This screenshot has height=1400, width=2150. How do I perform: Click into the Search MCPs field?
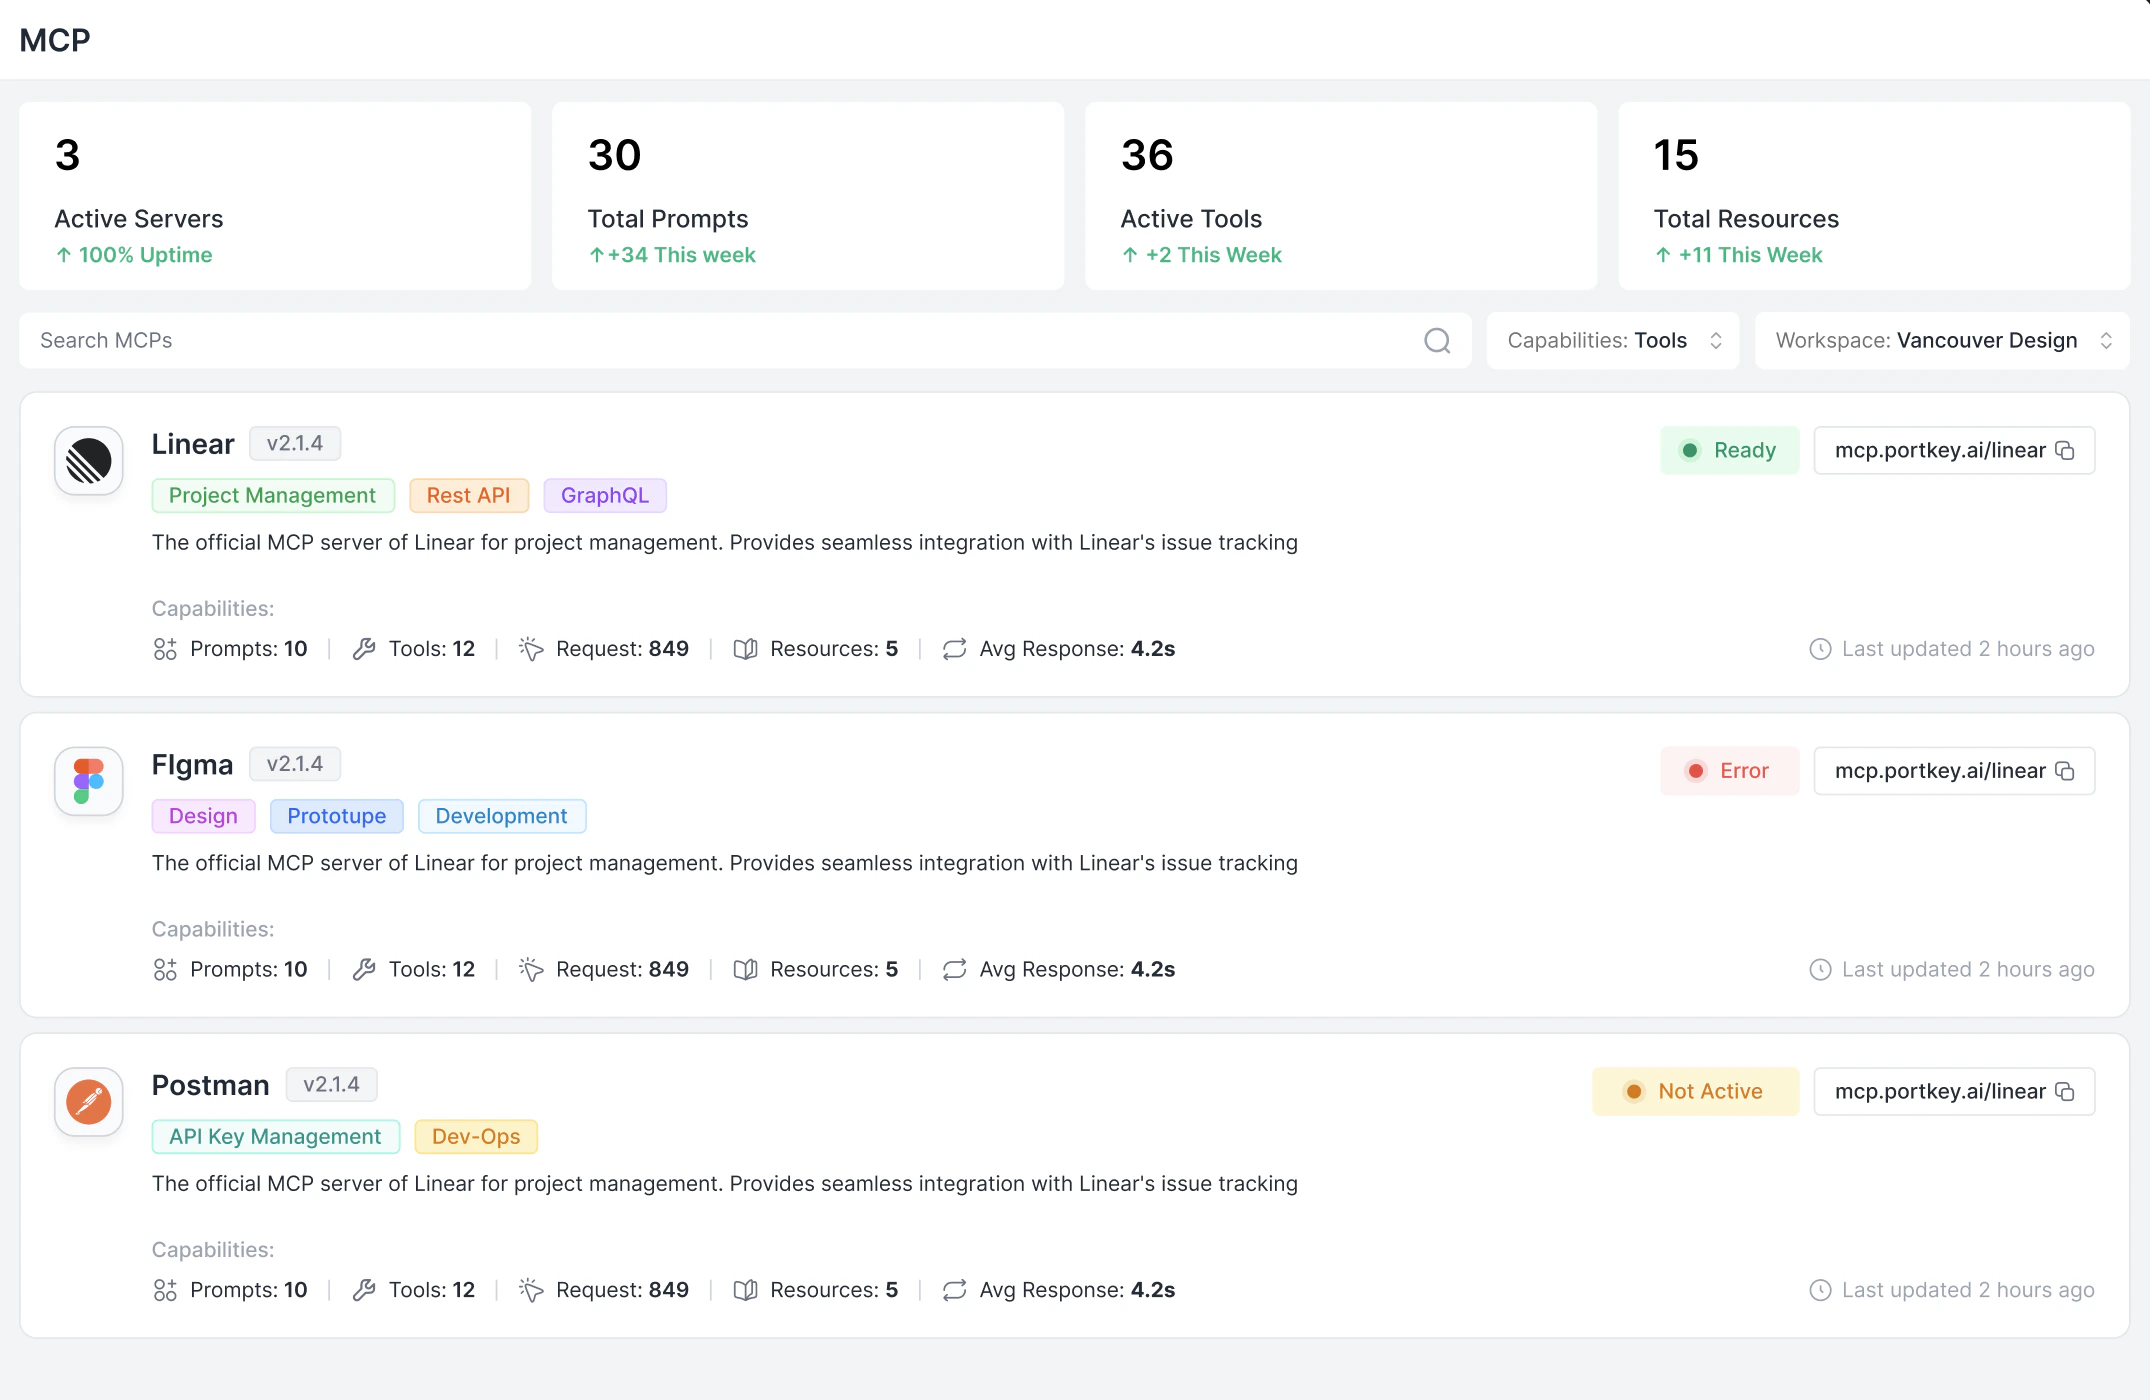(x=700, y=341)
